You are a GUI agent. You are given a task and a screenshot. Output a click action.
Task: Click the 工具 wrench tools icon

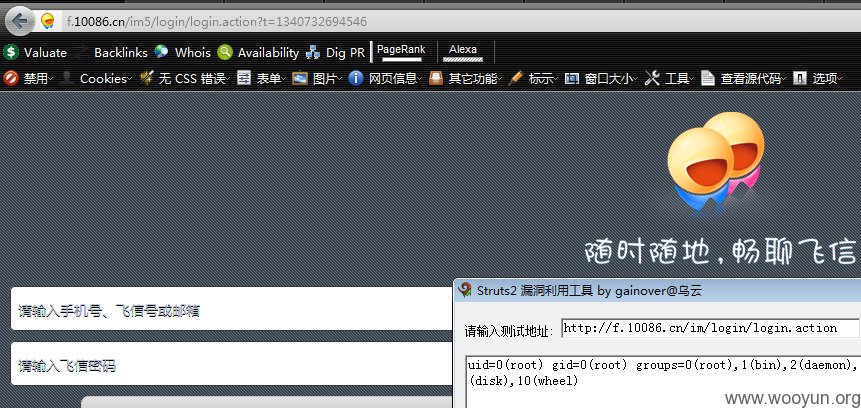[652, 78]
